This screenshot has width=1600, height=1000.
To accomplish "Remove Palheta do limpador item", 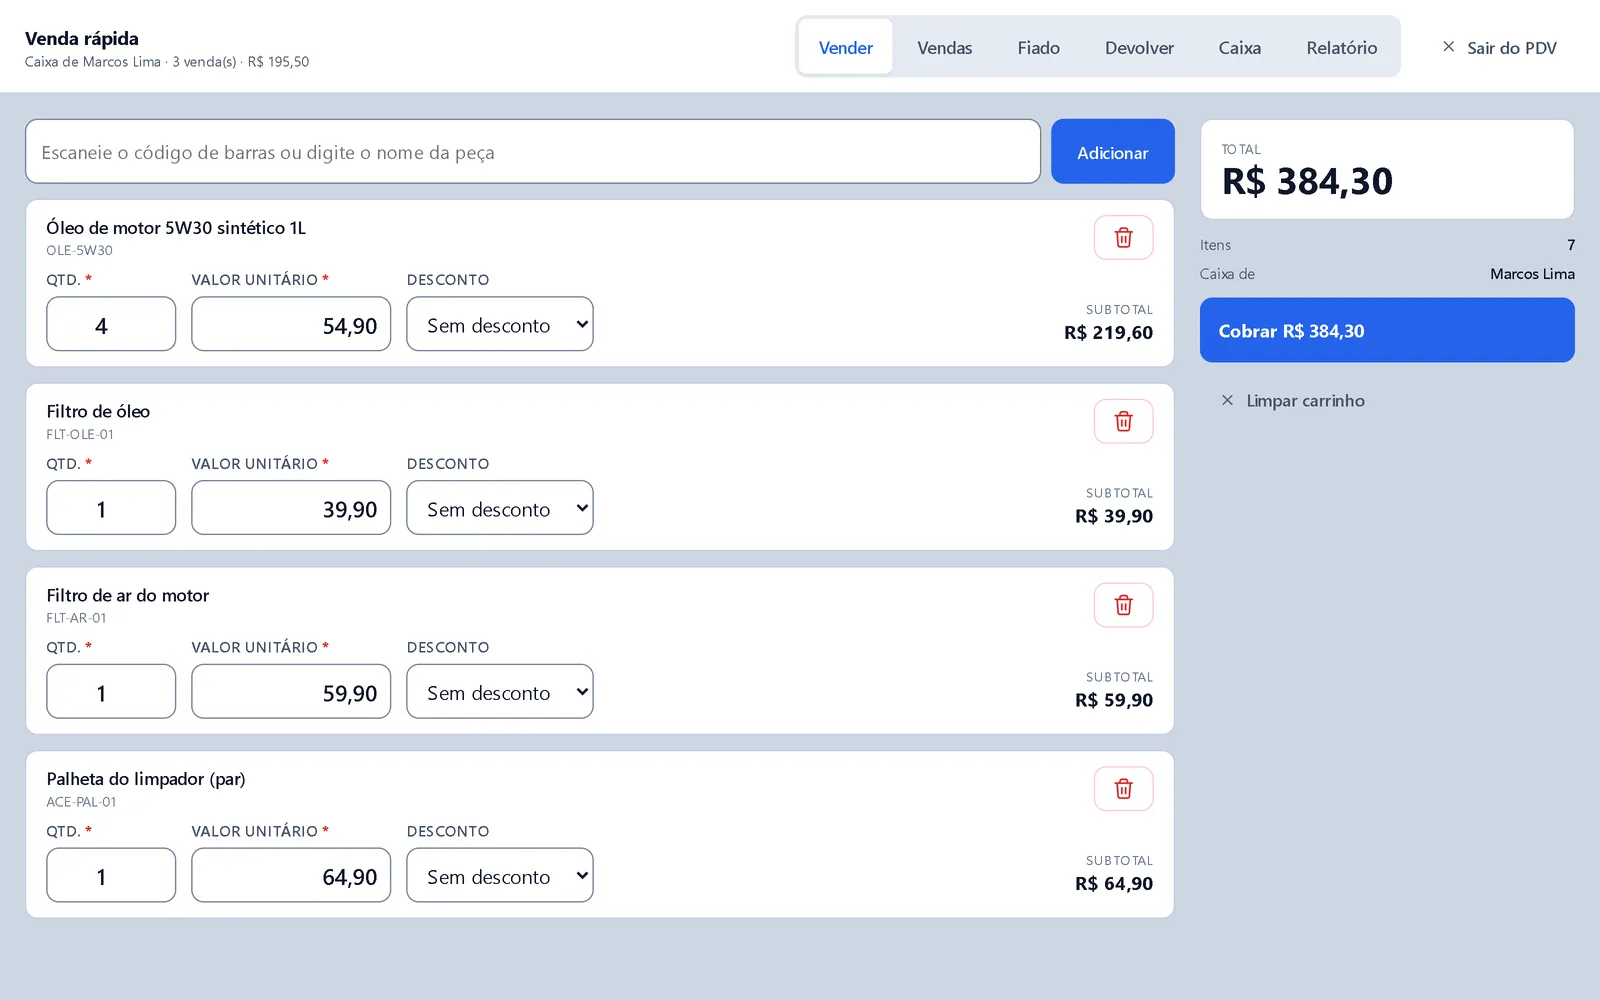I will (x=1123, y=789).
